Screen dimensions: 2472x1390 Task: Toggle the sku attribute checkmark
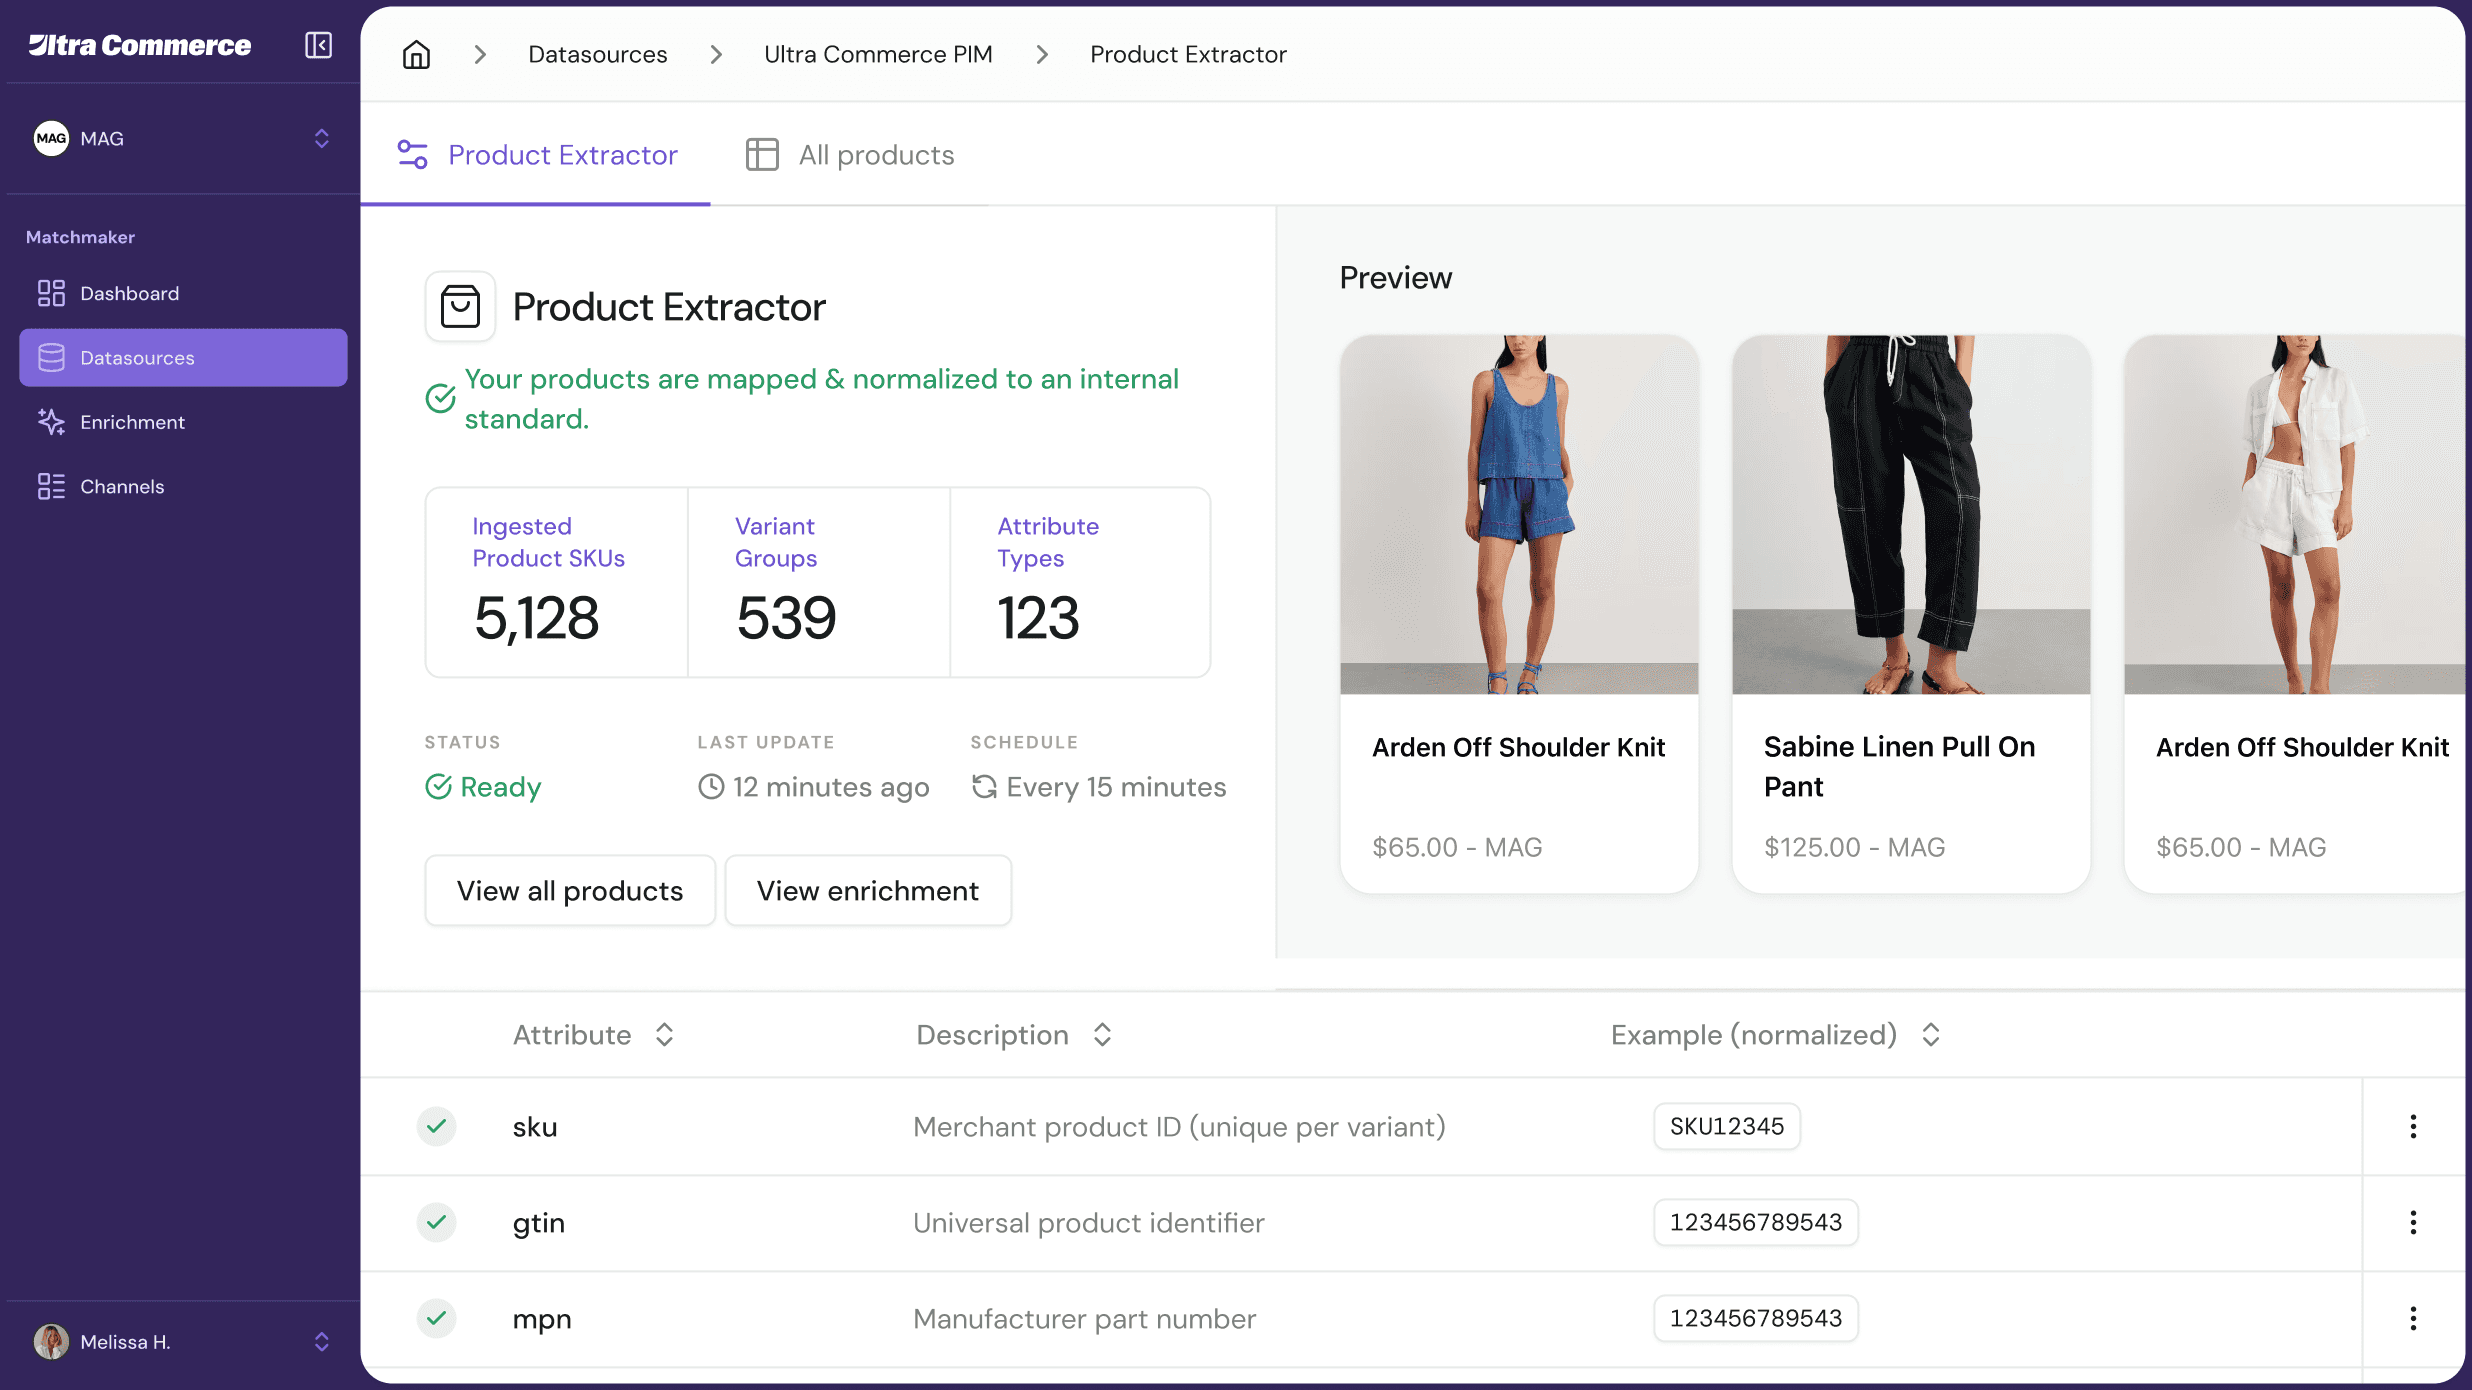(437, 1126)
